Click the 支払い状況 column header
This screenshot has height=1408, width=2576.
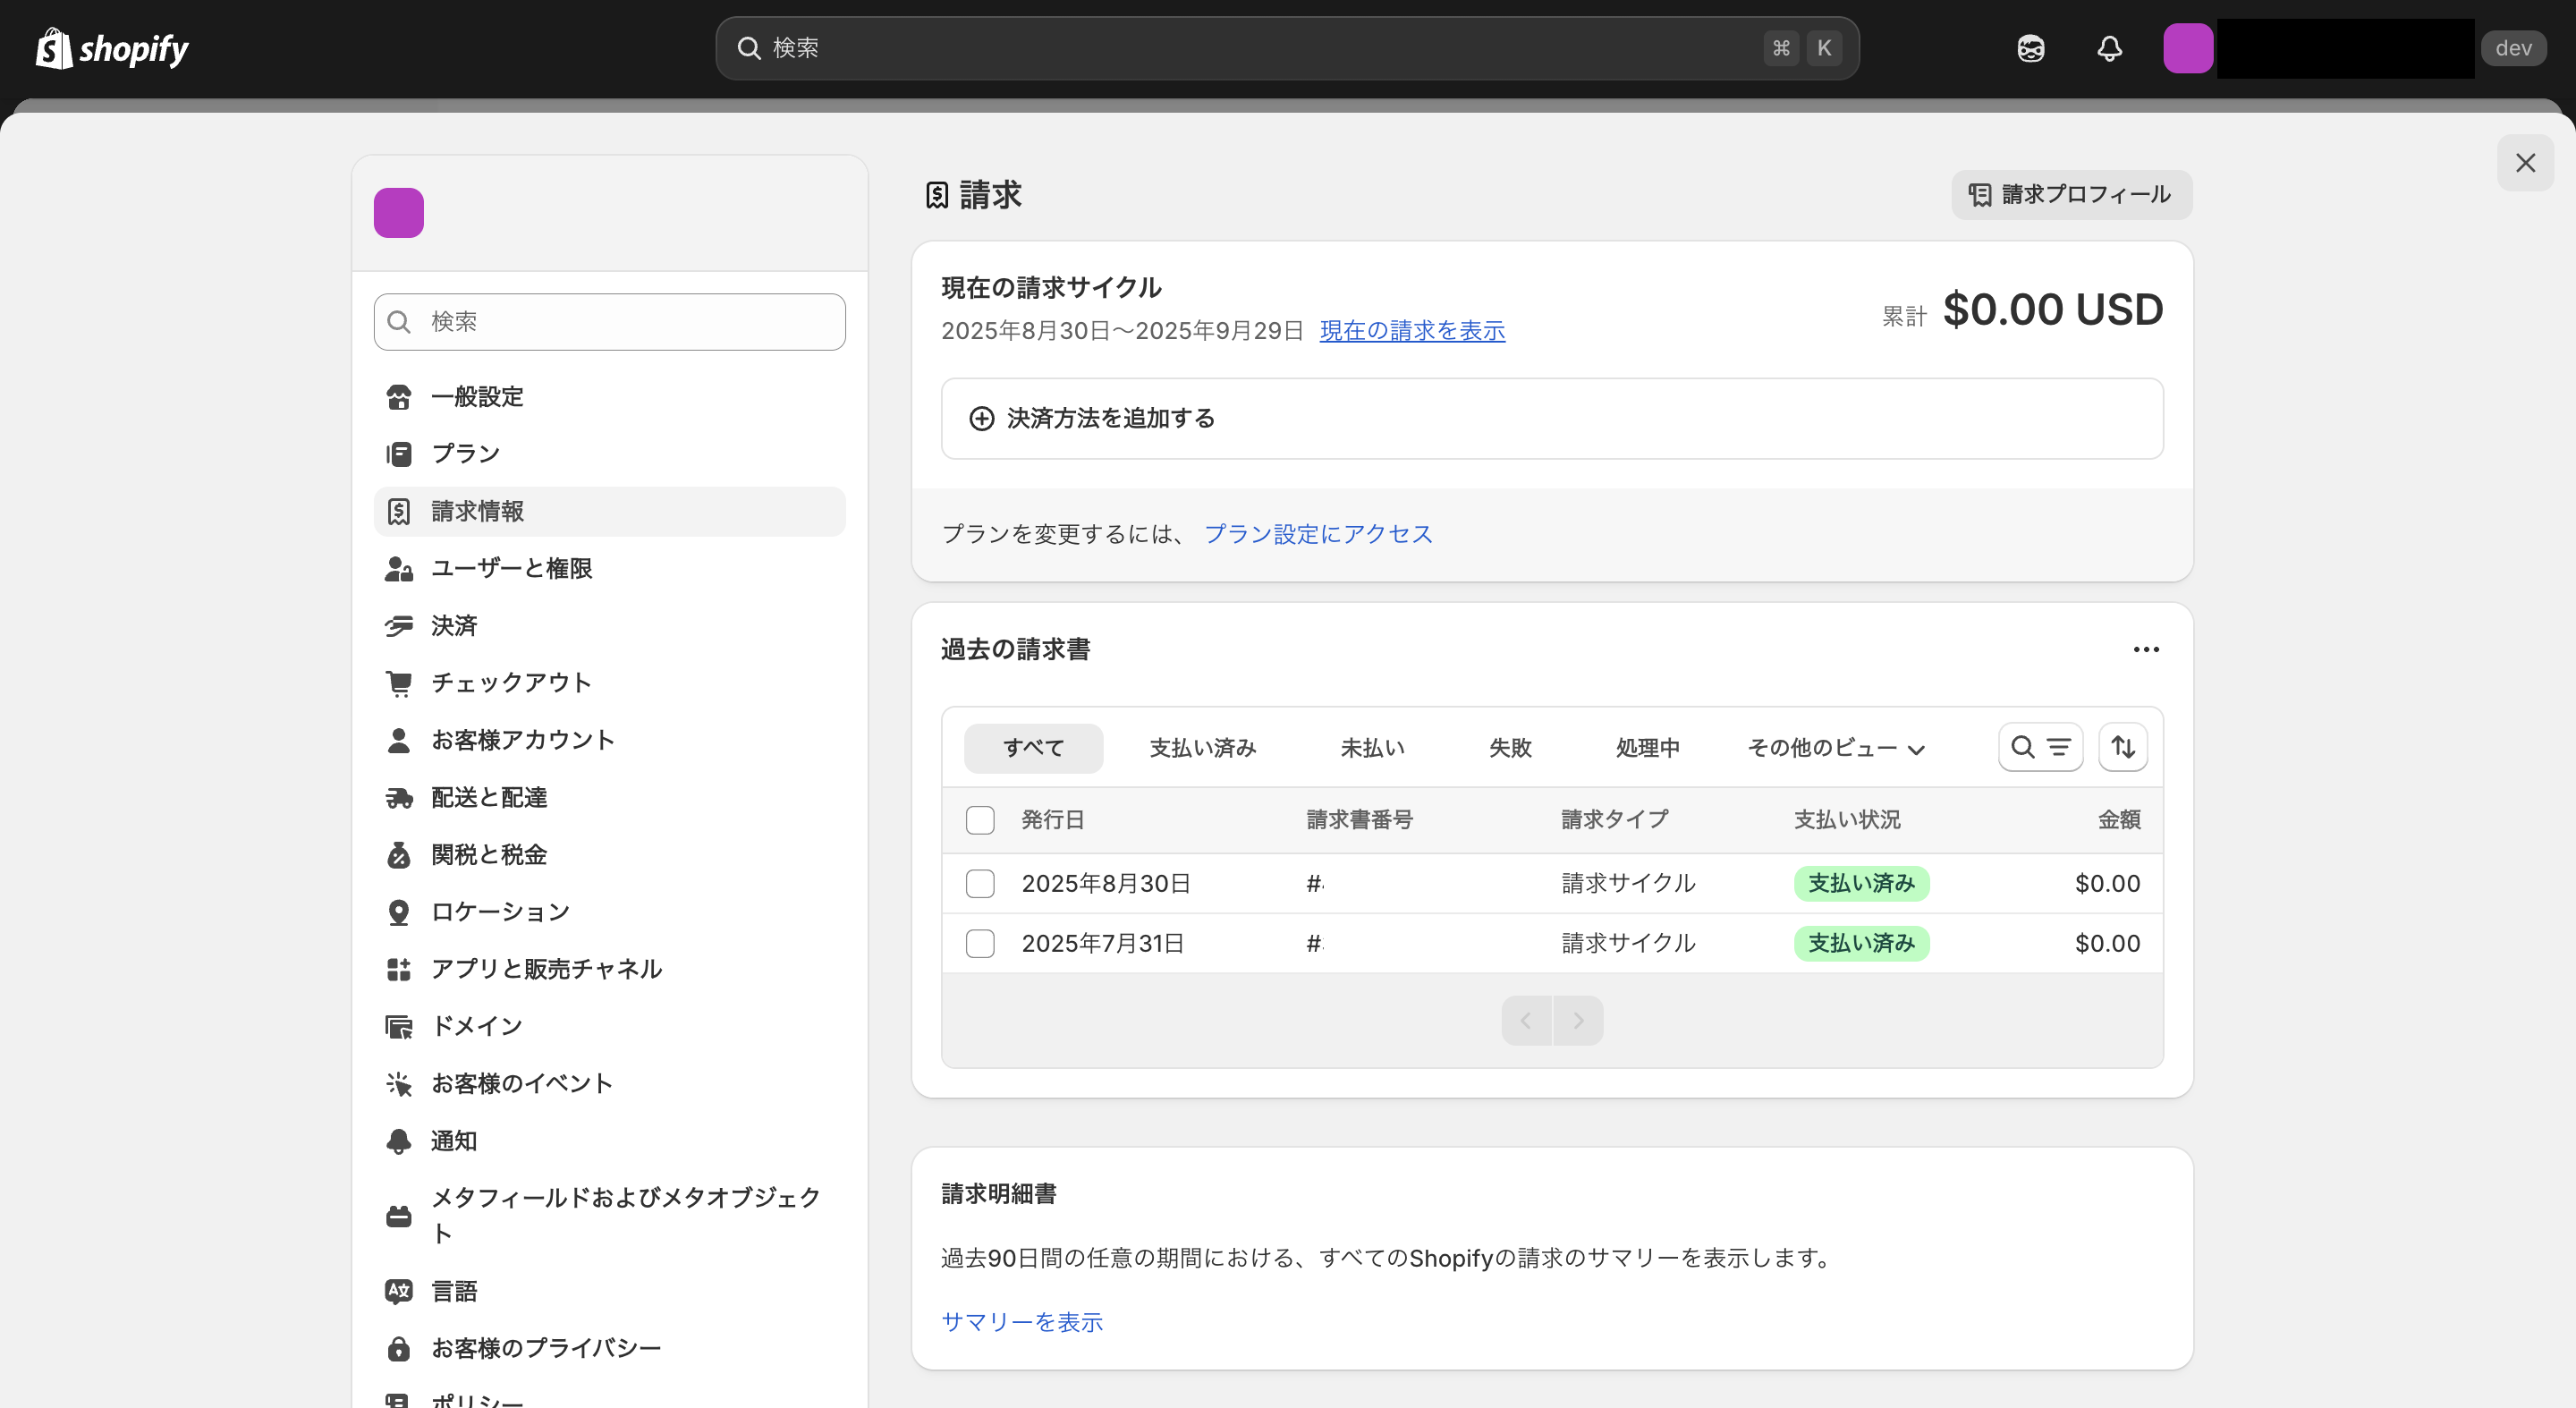1847,820
